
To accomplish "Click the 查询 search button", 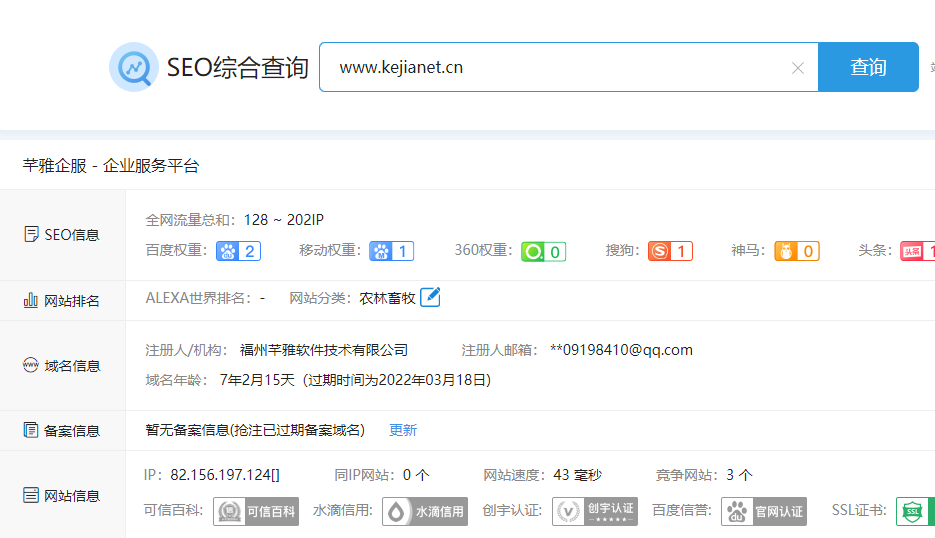I will point(867,67).
